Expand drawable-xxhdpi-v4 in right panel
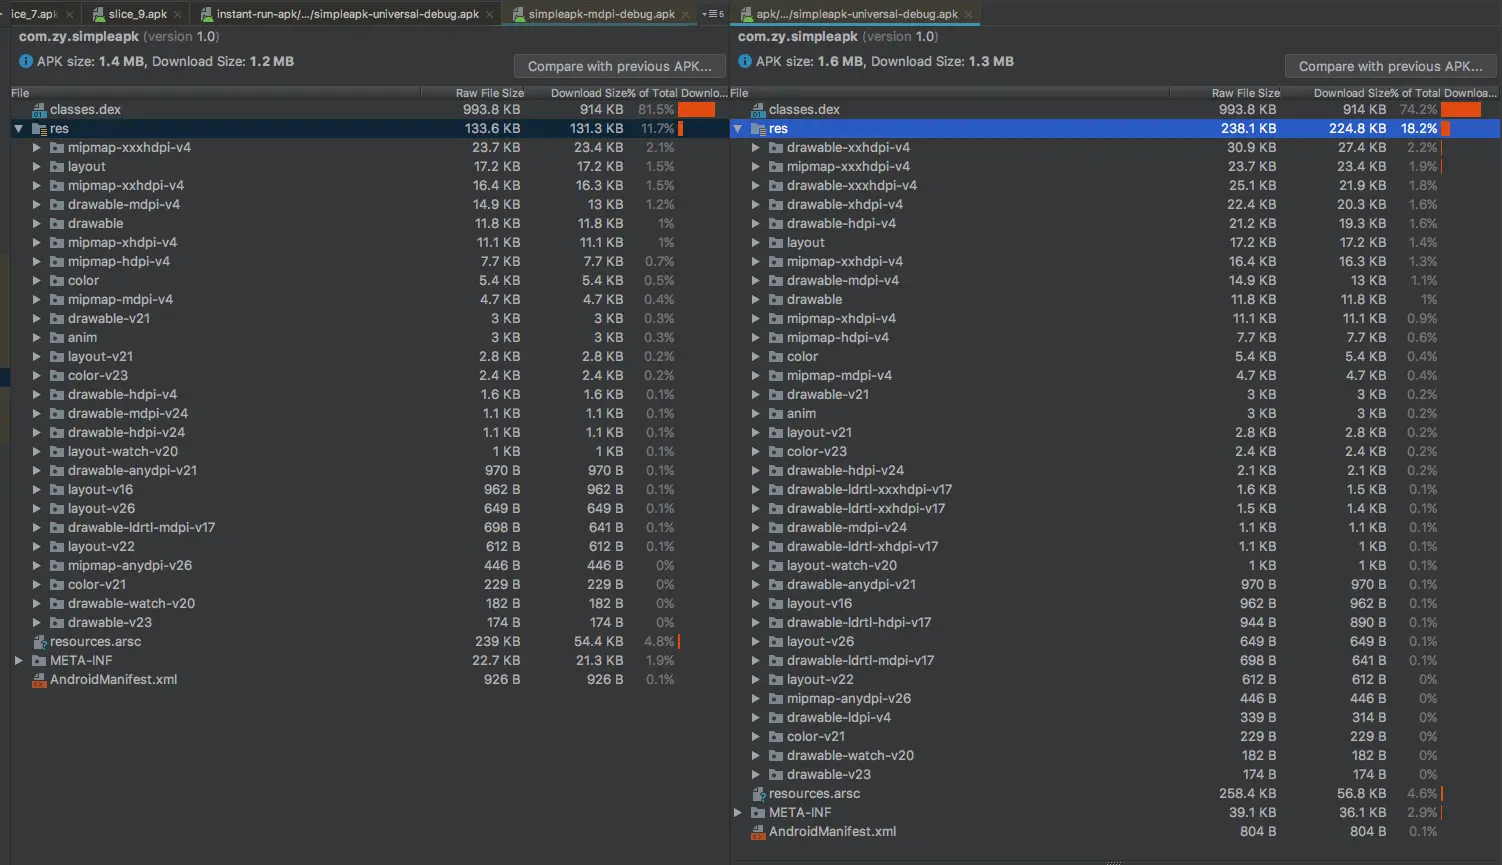Screen dimensions: 1502x865 pyautogui.click(x=755, y=147)
